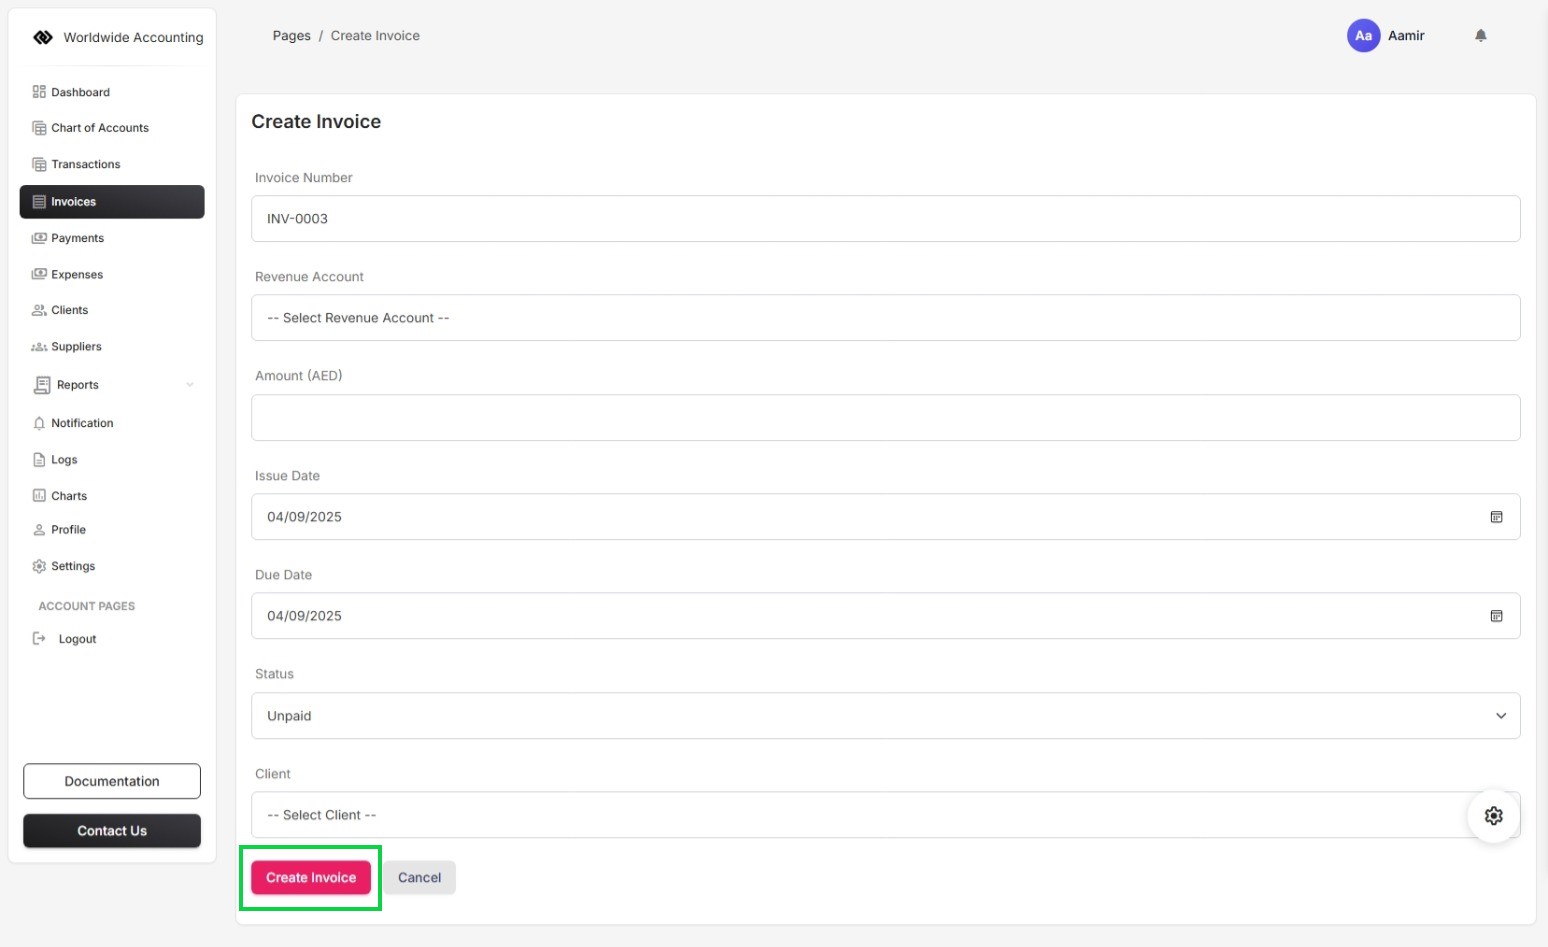This screenshot has height=947, width=1548.
Task: Open the floating settings gear button
Action: point(1493,816)
